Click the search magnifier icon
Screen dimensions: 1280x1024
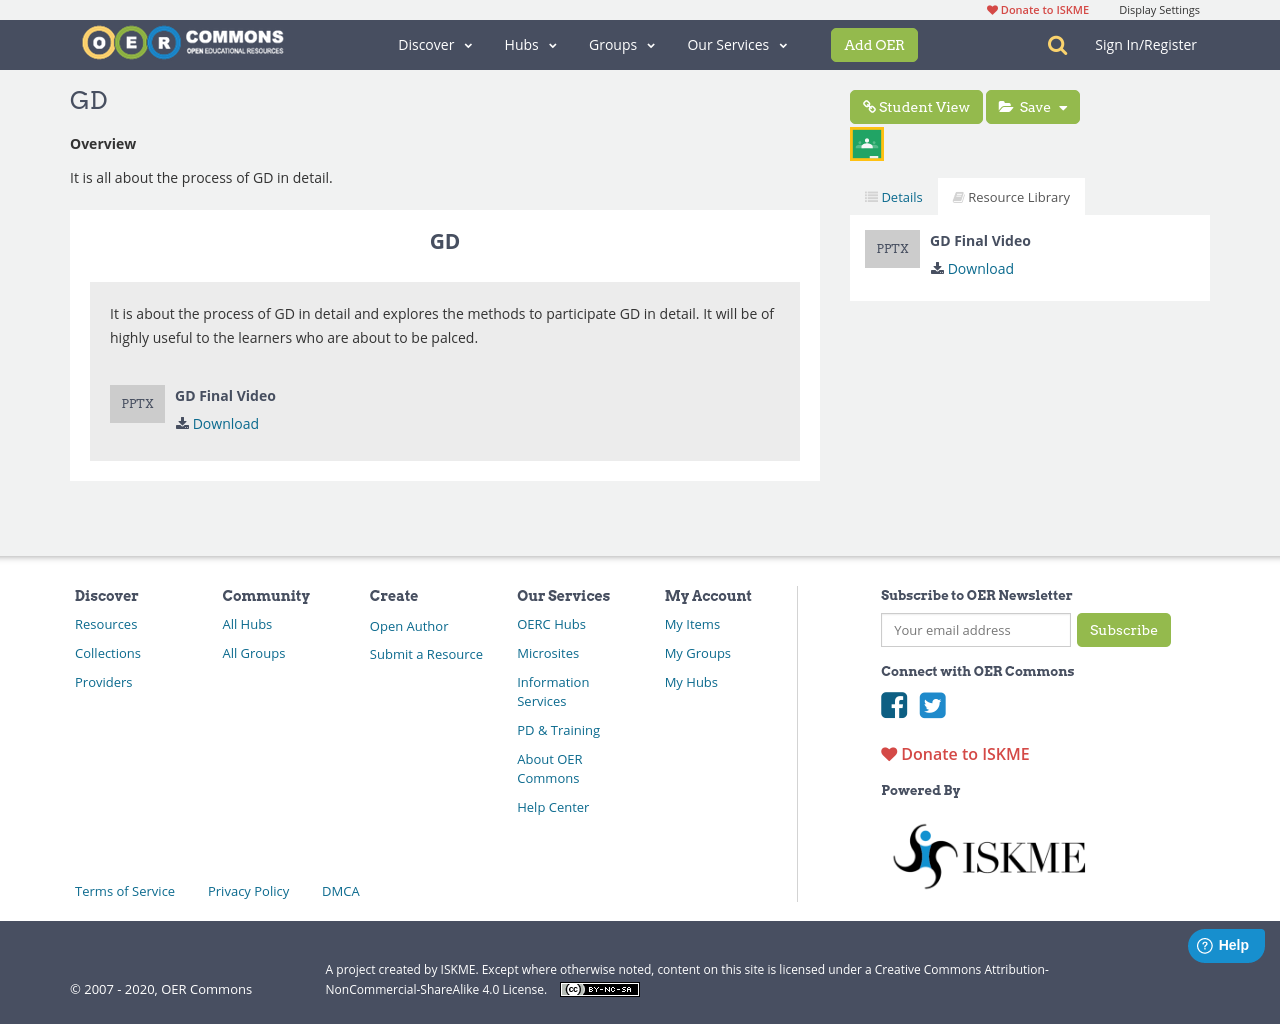click(x=1057, y=45)
